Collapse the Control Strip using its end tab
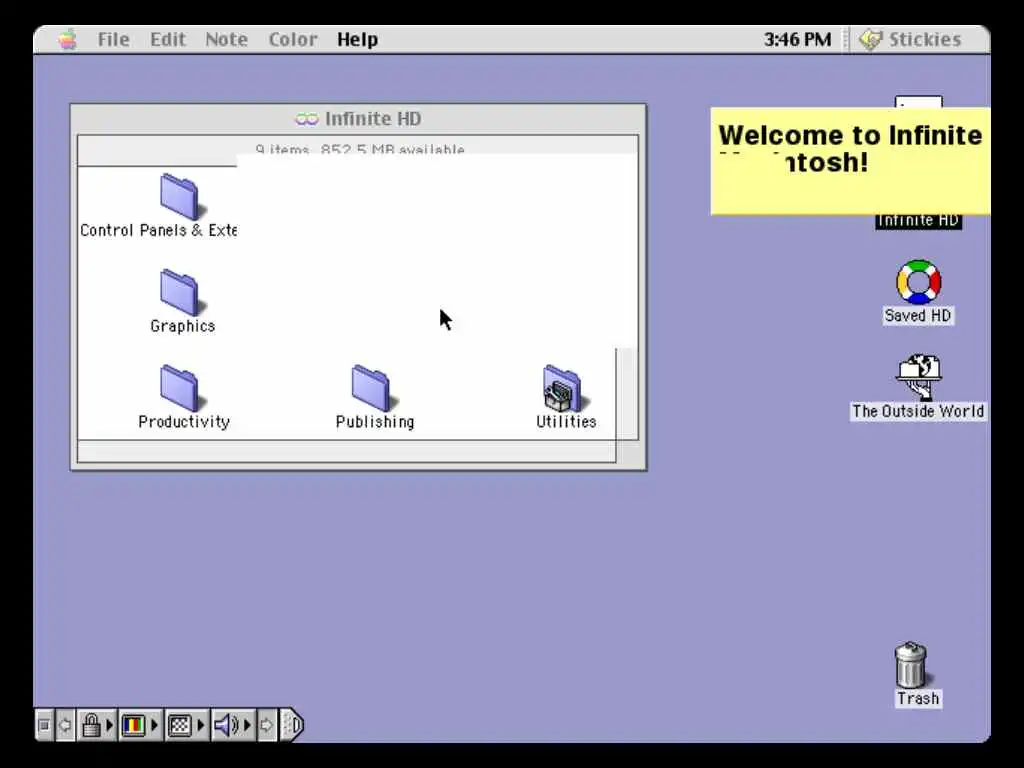This screenshot has height=768, width=1024. [292, 725]
